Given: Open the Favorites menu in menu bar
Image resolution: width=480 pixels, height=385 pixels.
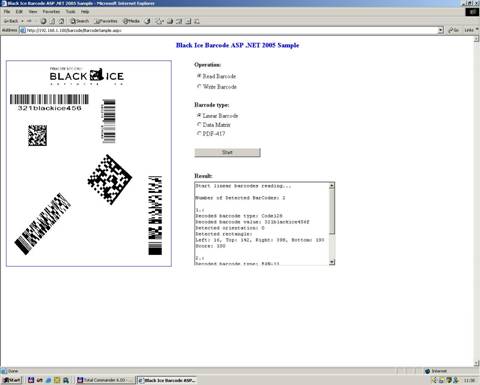Looking at the screenshot, I should click(x=51, y=11).
